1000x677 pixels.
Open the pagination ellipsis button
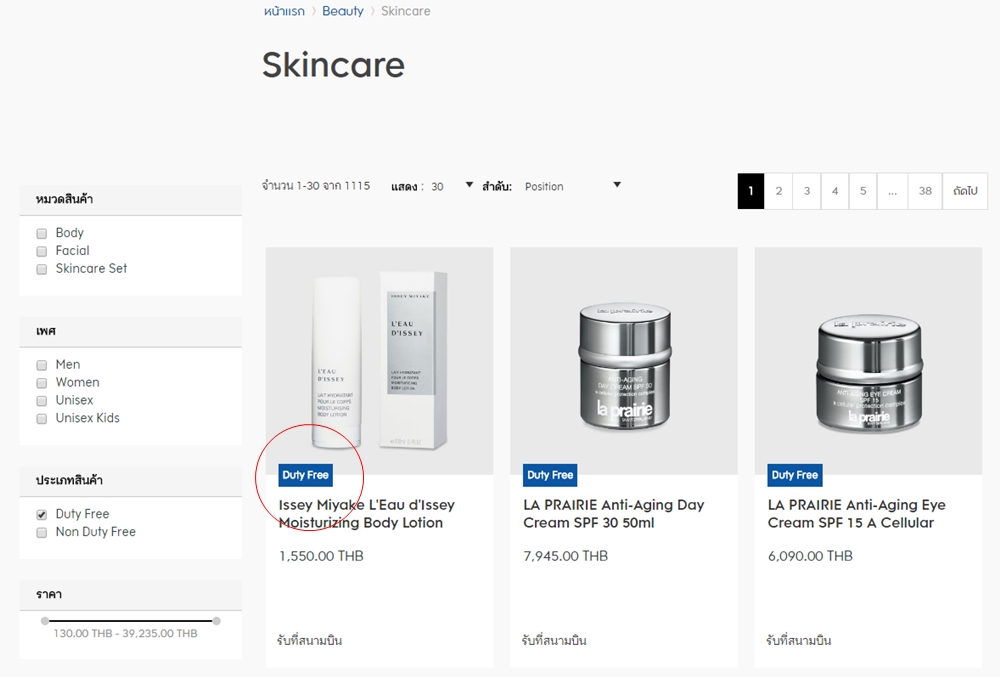click(892, 191)
